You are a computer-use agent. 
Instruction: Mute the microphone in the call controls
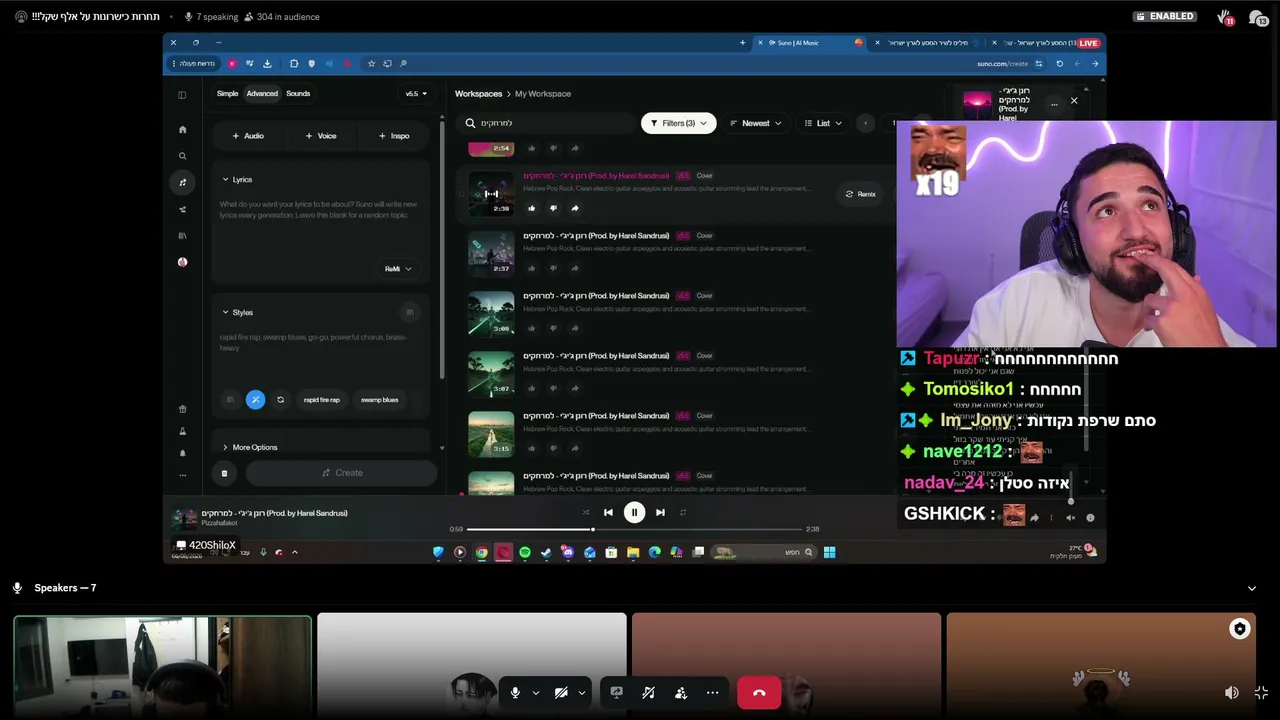(515, 692)
